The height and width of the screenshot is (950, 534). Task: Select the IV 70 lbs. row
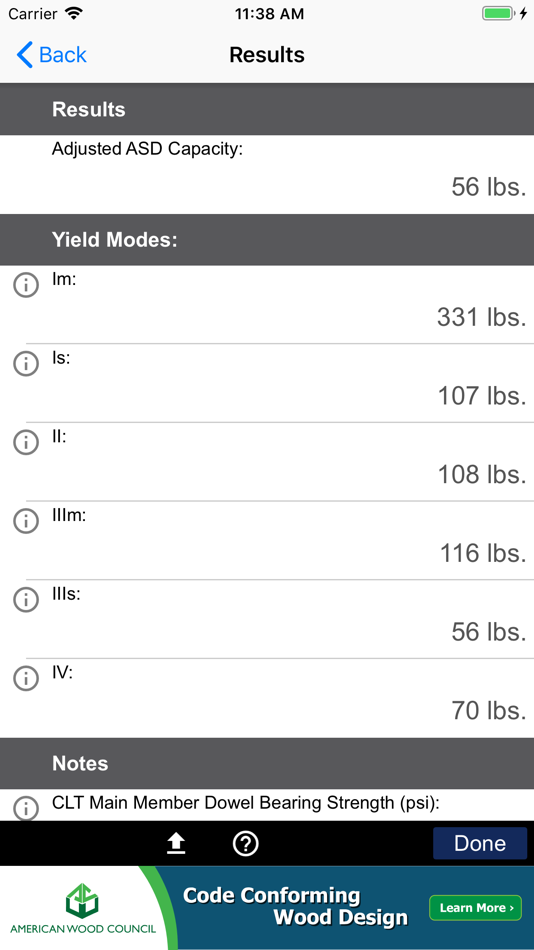267,699
